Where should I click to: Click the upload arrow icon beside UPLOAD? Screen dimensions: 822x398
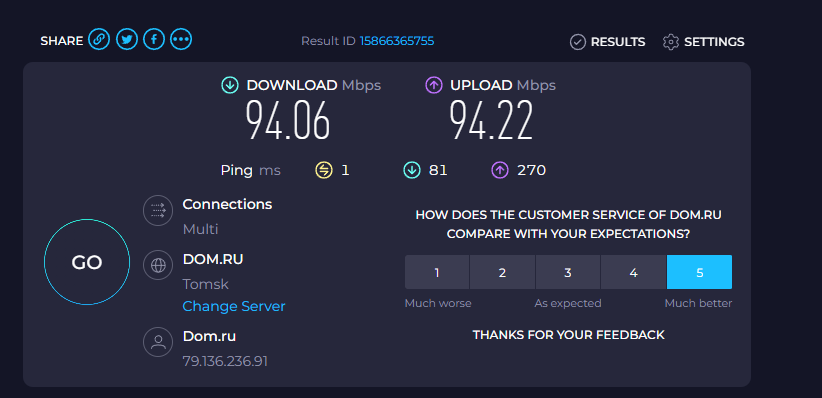click(x=434, y=85)
